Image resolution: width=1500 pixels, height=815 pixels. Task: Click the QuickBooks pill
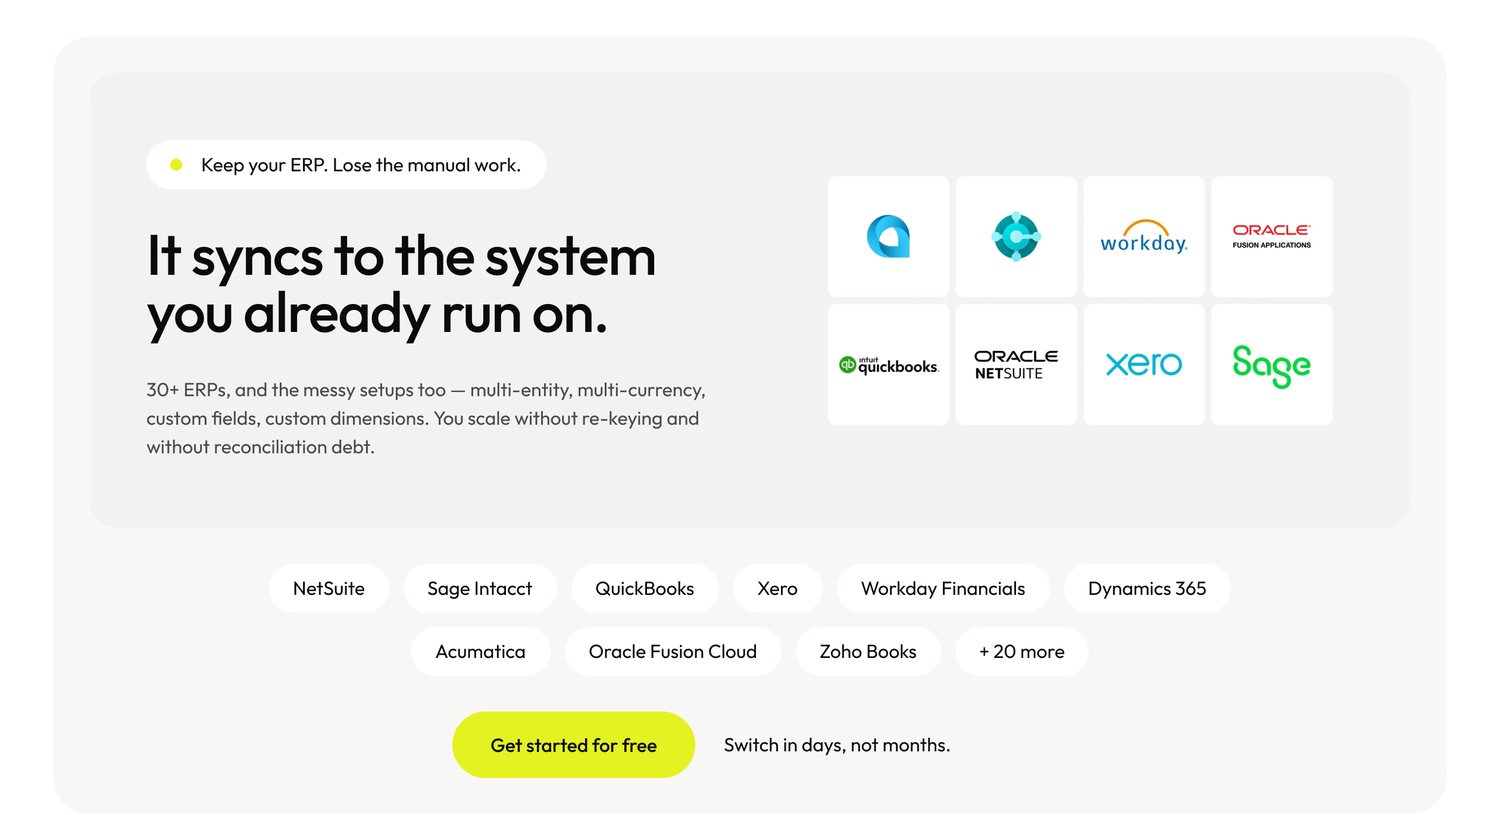pyautogui.click(x=645, y=589)
